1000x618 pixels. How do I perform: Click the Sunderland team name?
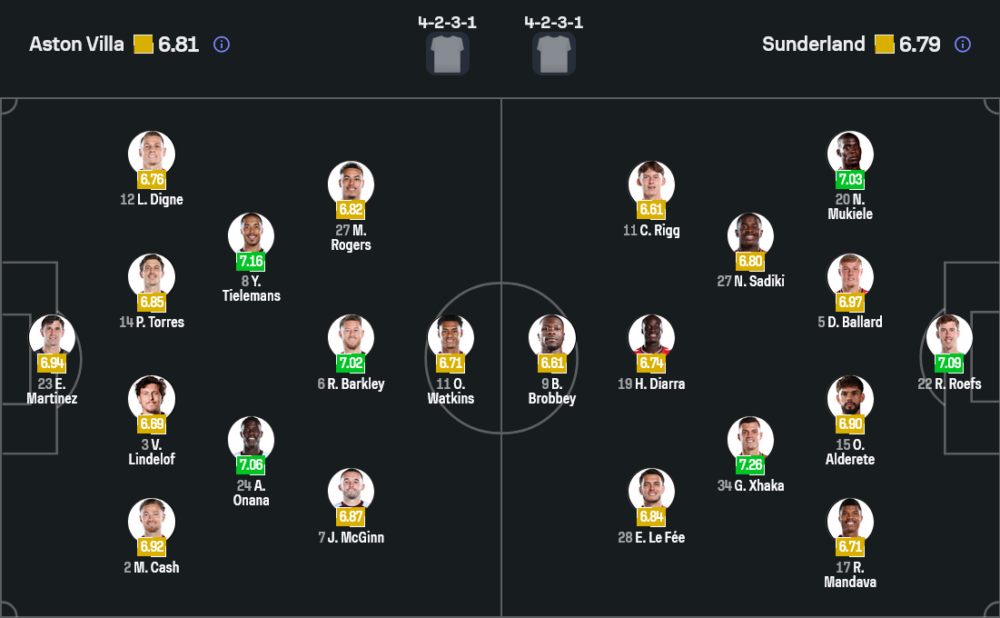point(813,44)
